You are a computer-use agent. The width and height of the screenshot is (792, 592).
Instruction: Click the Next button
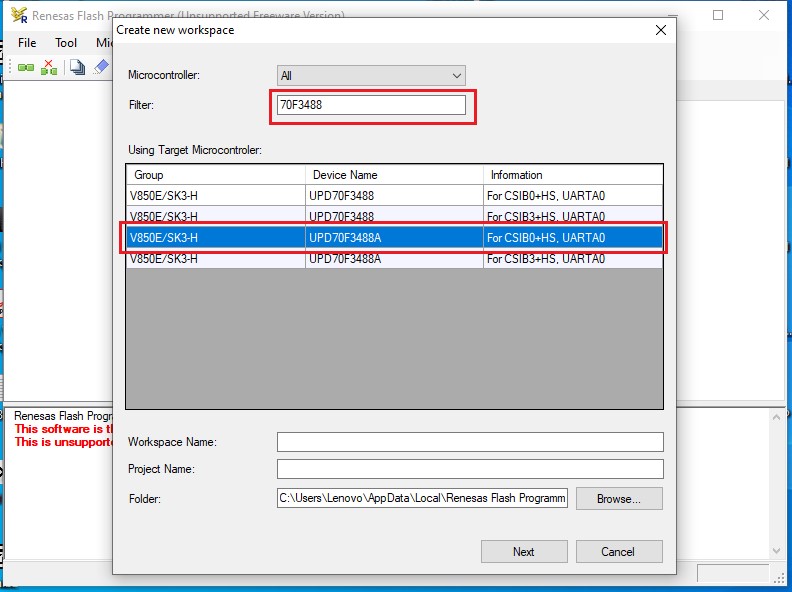(523, 552)
